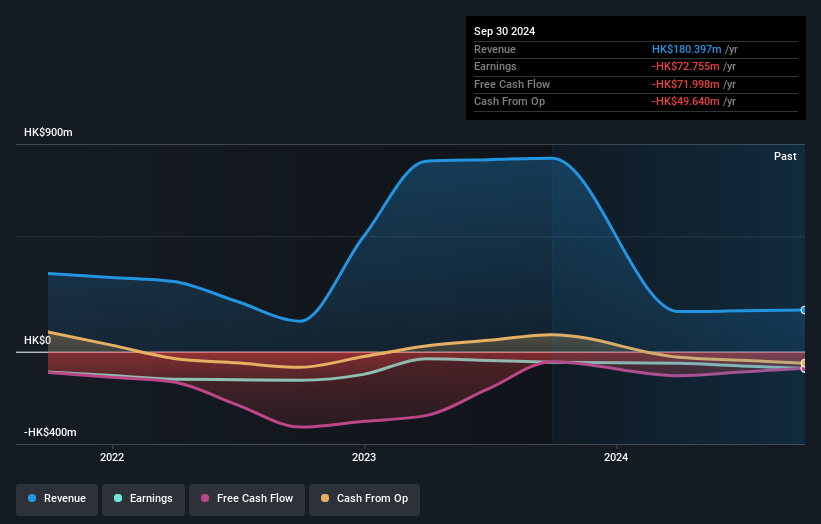Image resolution: width=821 pixels, height=524 pixels.
Task: Click the Cash From Op tooltip row label
Action: [509, 102]
